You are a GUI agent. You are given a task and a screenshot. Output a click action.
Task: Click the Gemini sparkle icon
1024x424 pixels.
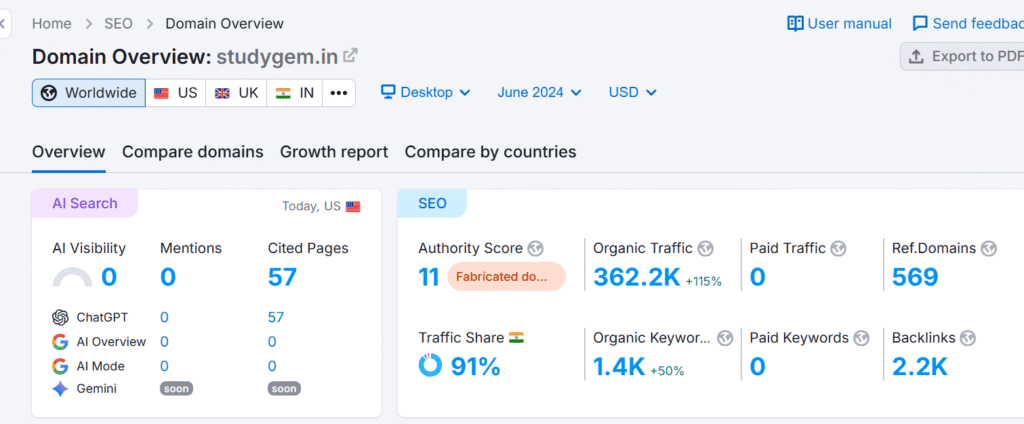(x=60, y=389)
